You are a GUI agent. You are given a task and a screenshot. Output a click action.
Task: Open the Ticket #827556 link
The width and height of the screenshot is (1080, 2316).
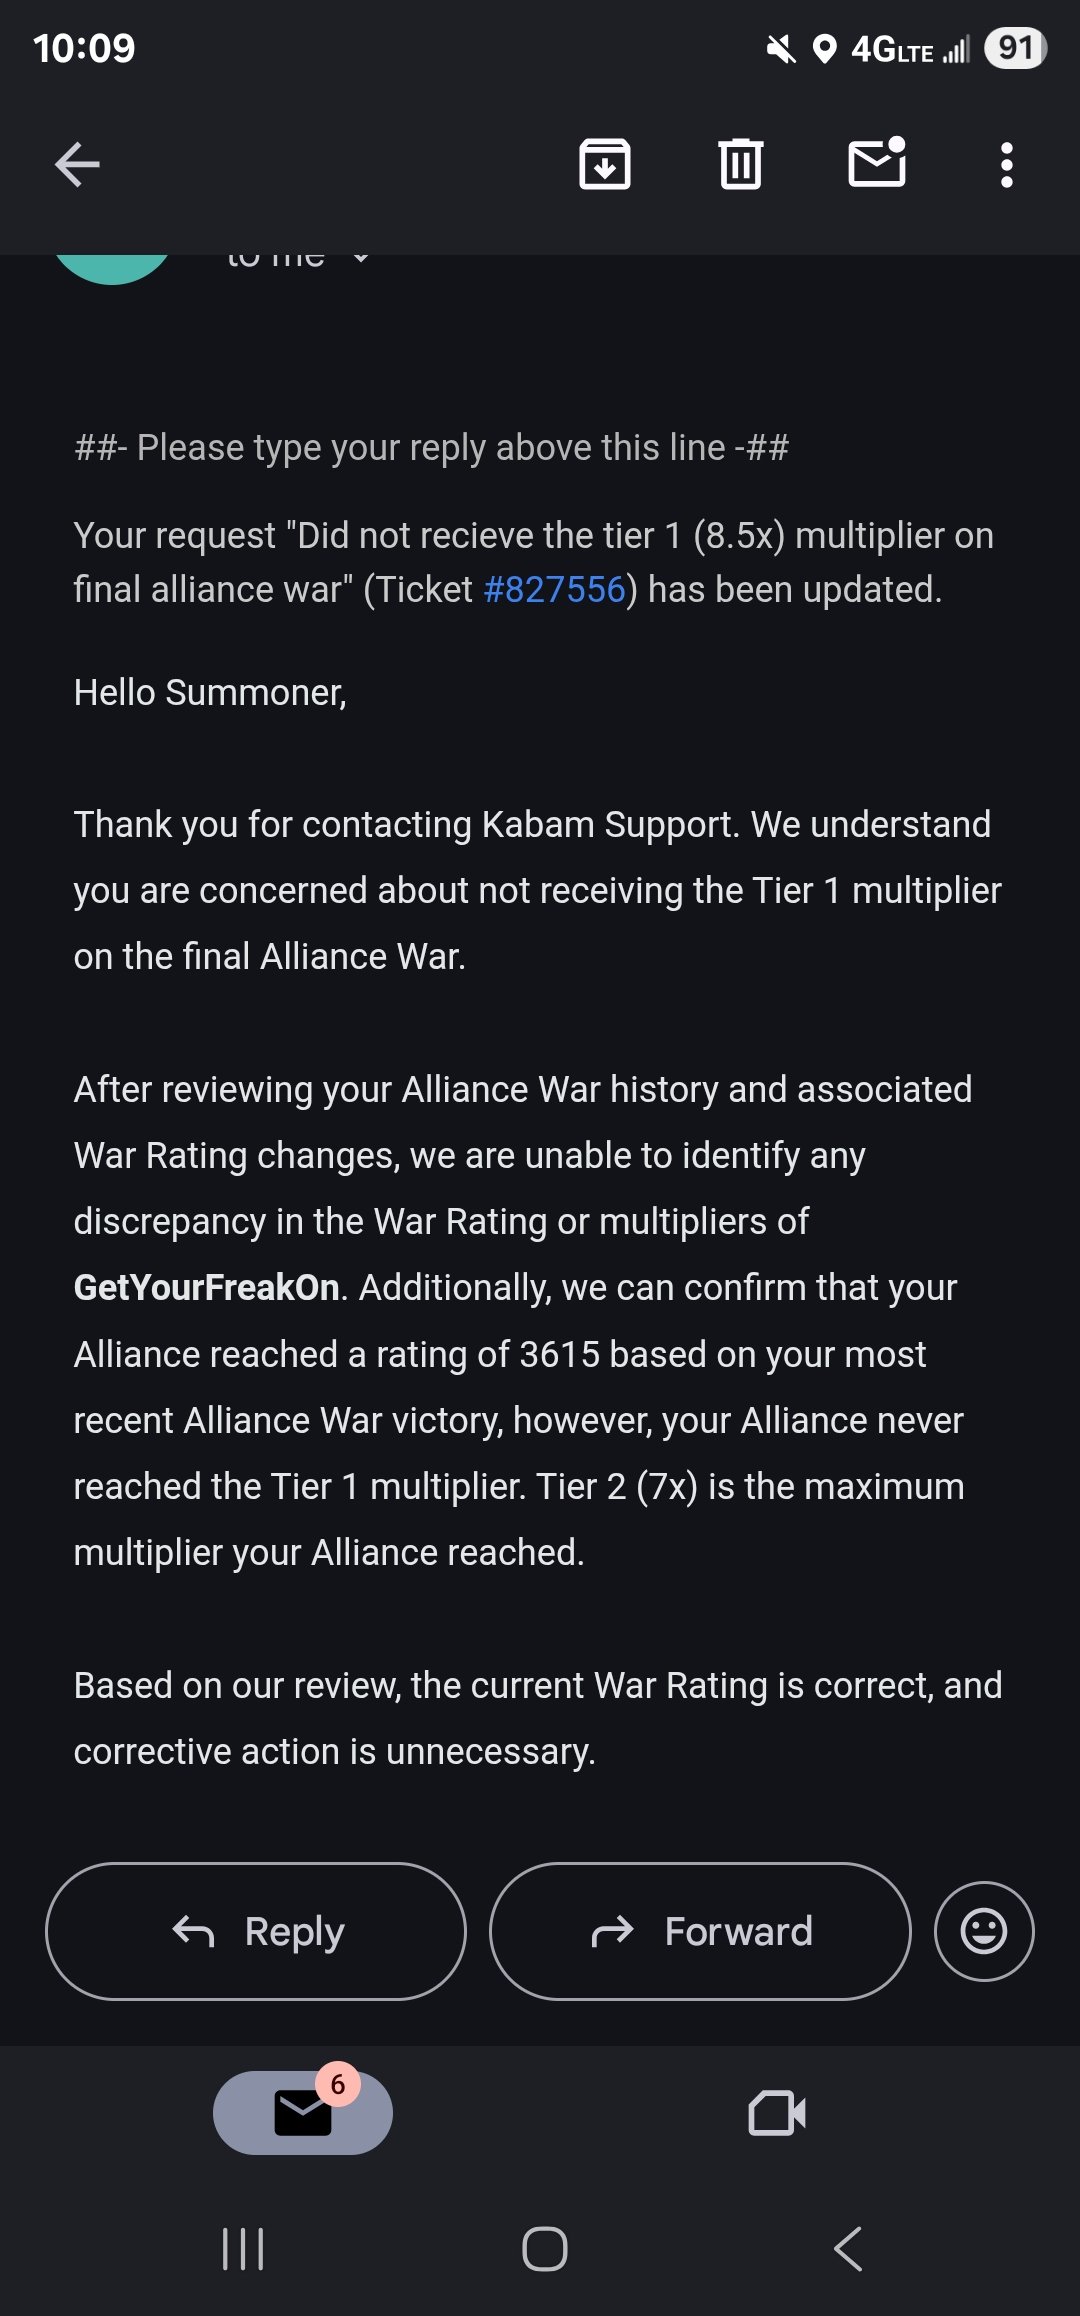[555, 590]
